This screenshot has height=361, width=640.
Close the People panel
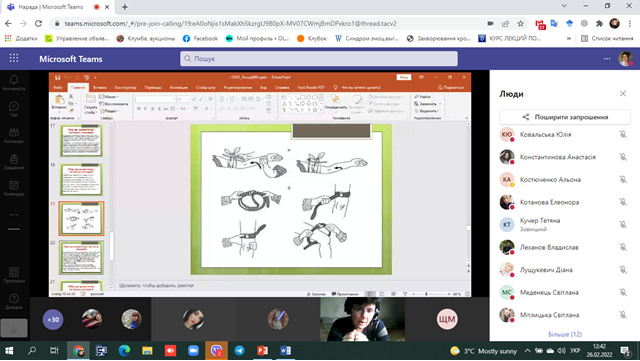[x=623, y=94]
